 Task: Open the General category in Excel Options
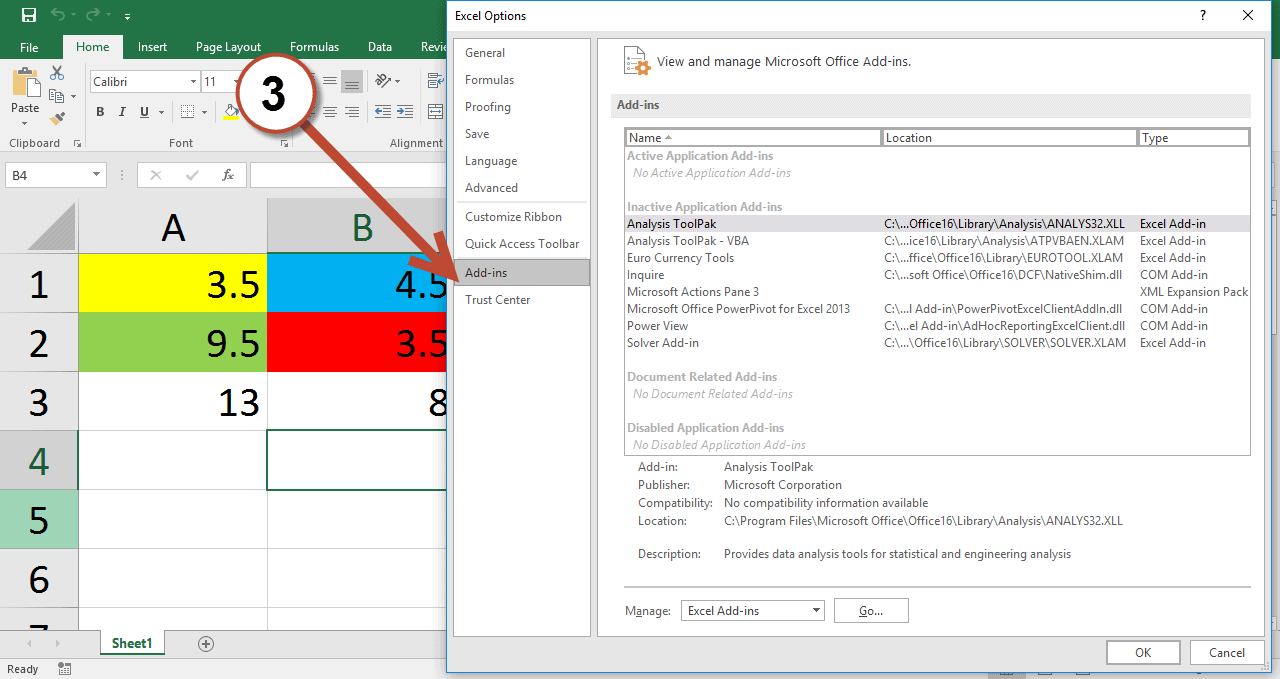click(x=521, y=53)
